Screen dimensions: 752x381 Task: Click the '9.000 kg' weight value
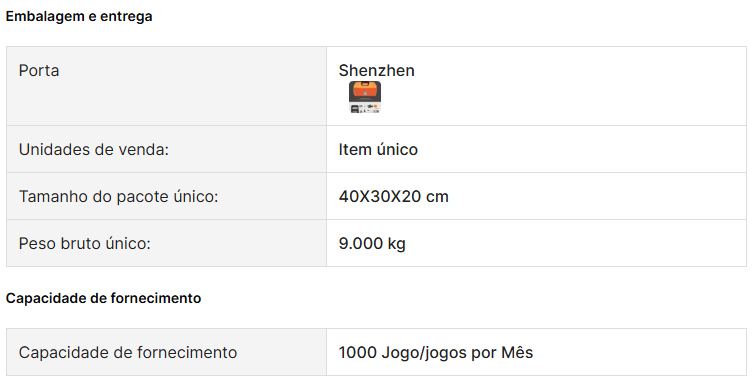(x=372, y=244)
